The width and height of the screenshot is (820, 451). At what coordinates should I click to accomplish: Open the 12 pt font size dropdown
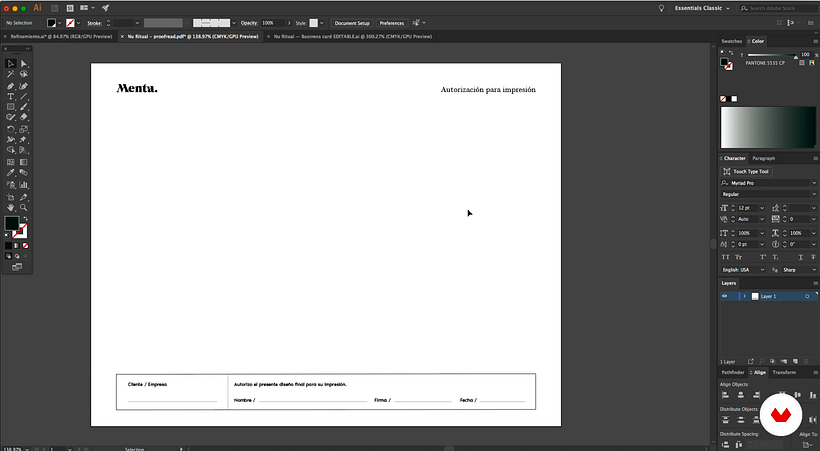[x=761, y=208]
